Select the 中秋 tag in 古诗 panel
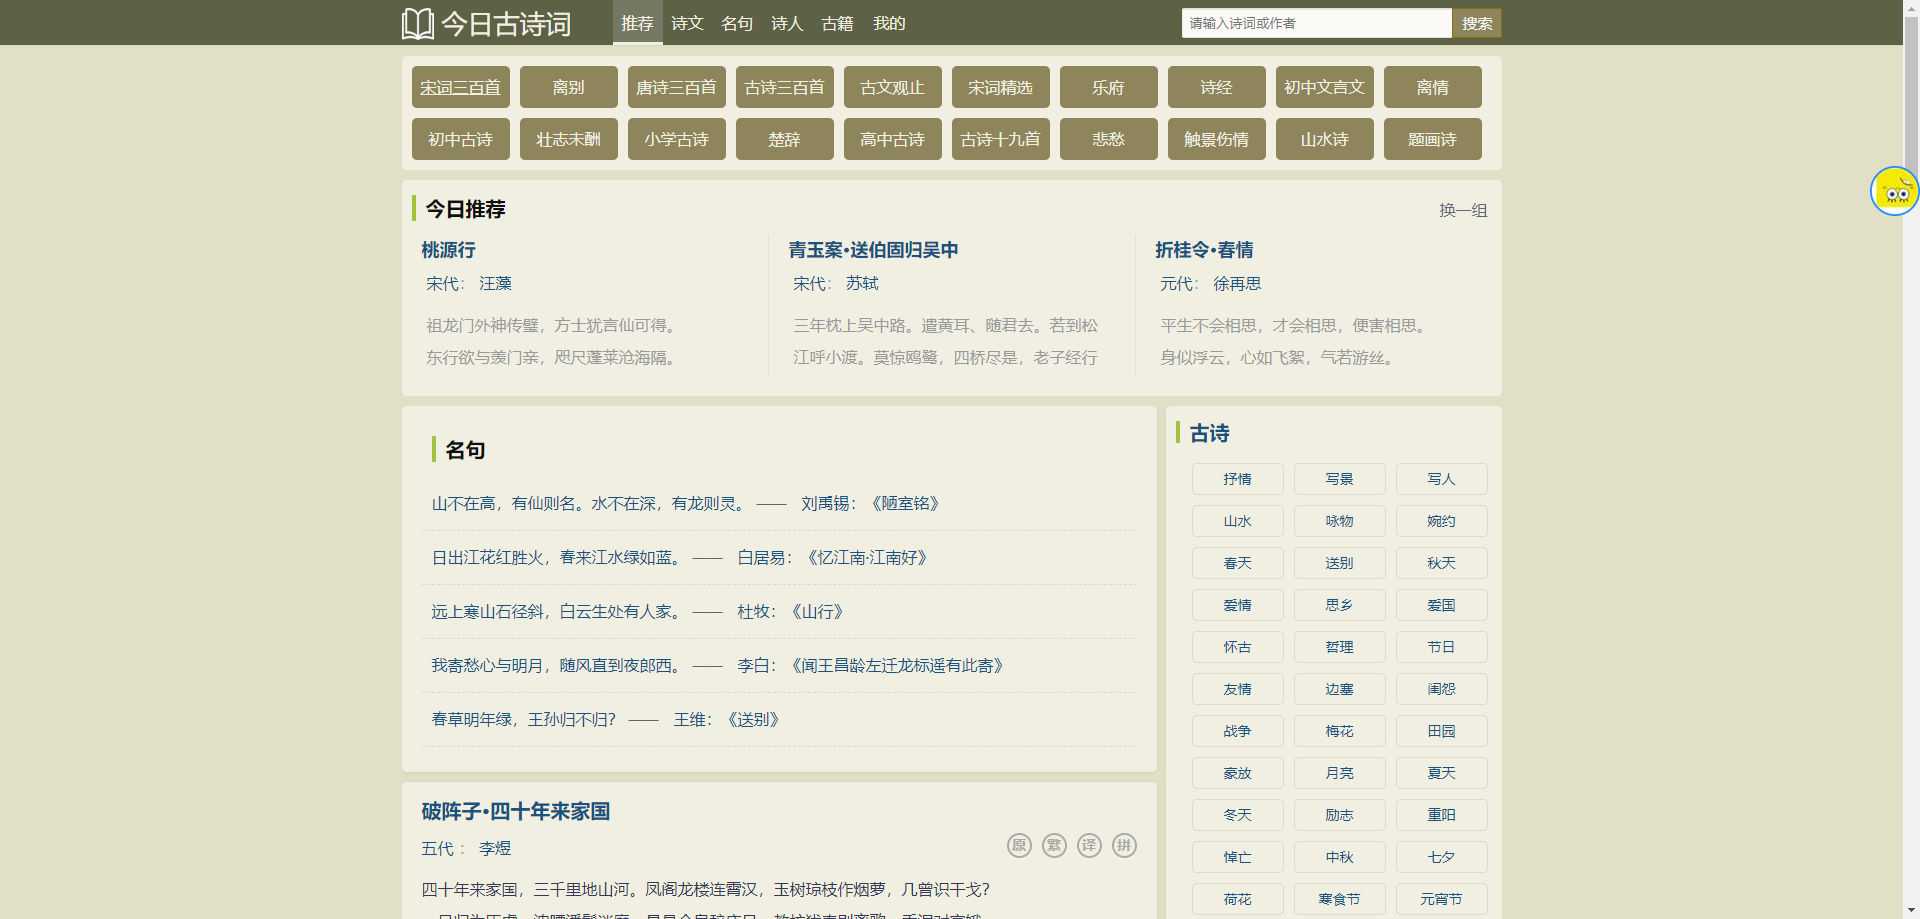1920x919 pixels. point(1339,858)
